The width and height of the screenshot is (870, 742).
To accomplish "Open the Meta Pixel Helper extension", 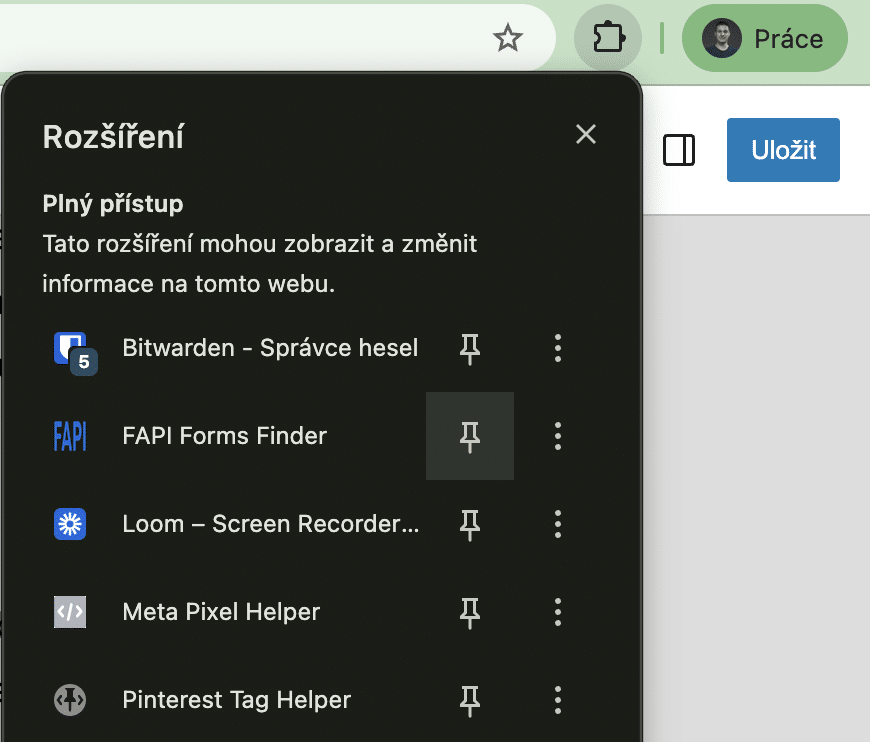I will pos(221,612).
